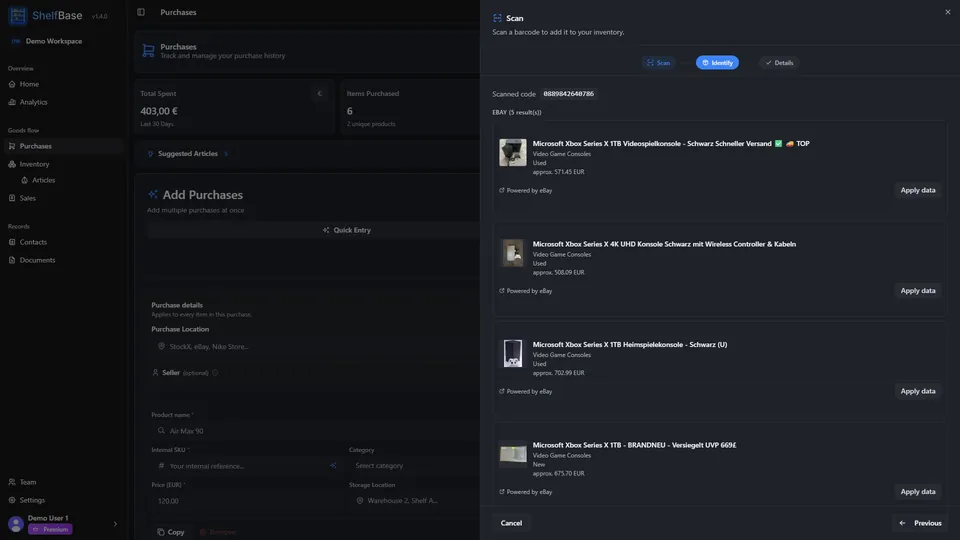960x540 pixels.
Task: Click the Team icon in sidebar
Action: (12, 482)
